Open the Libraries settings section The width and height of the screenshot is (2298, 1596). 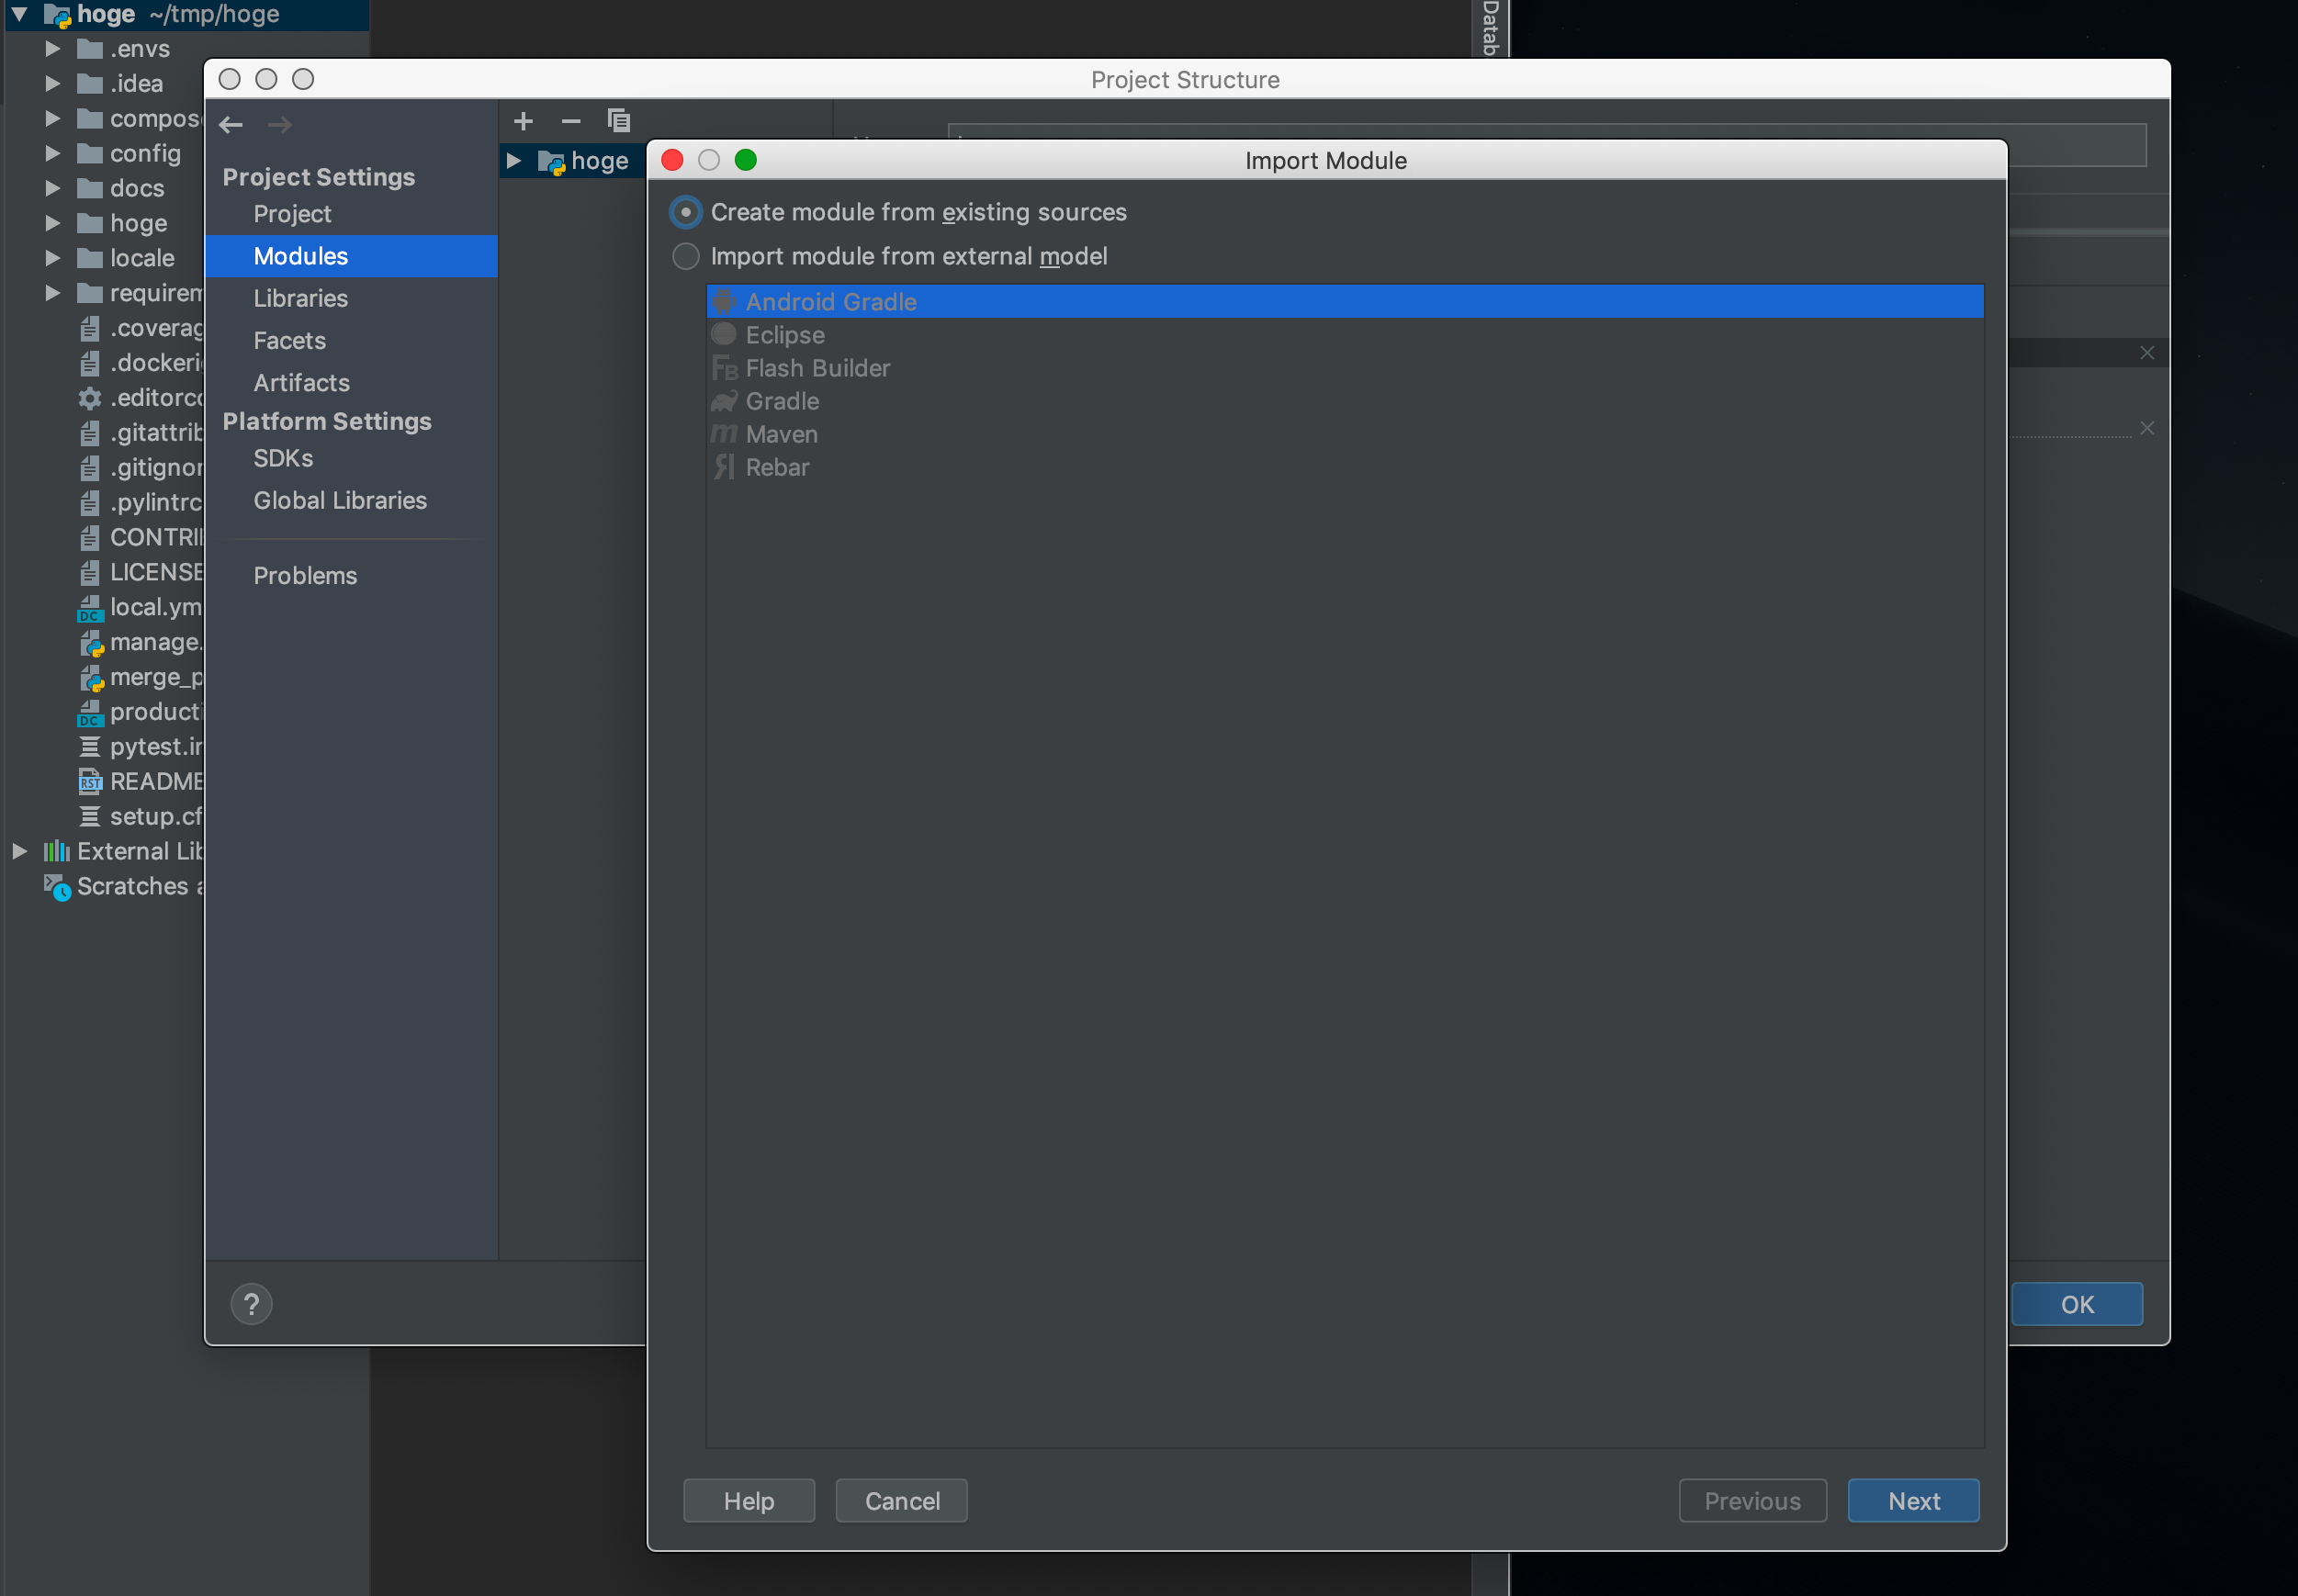click(300, 298)
